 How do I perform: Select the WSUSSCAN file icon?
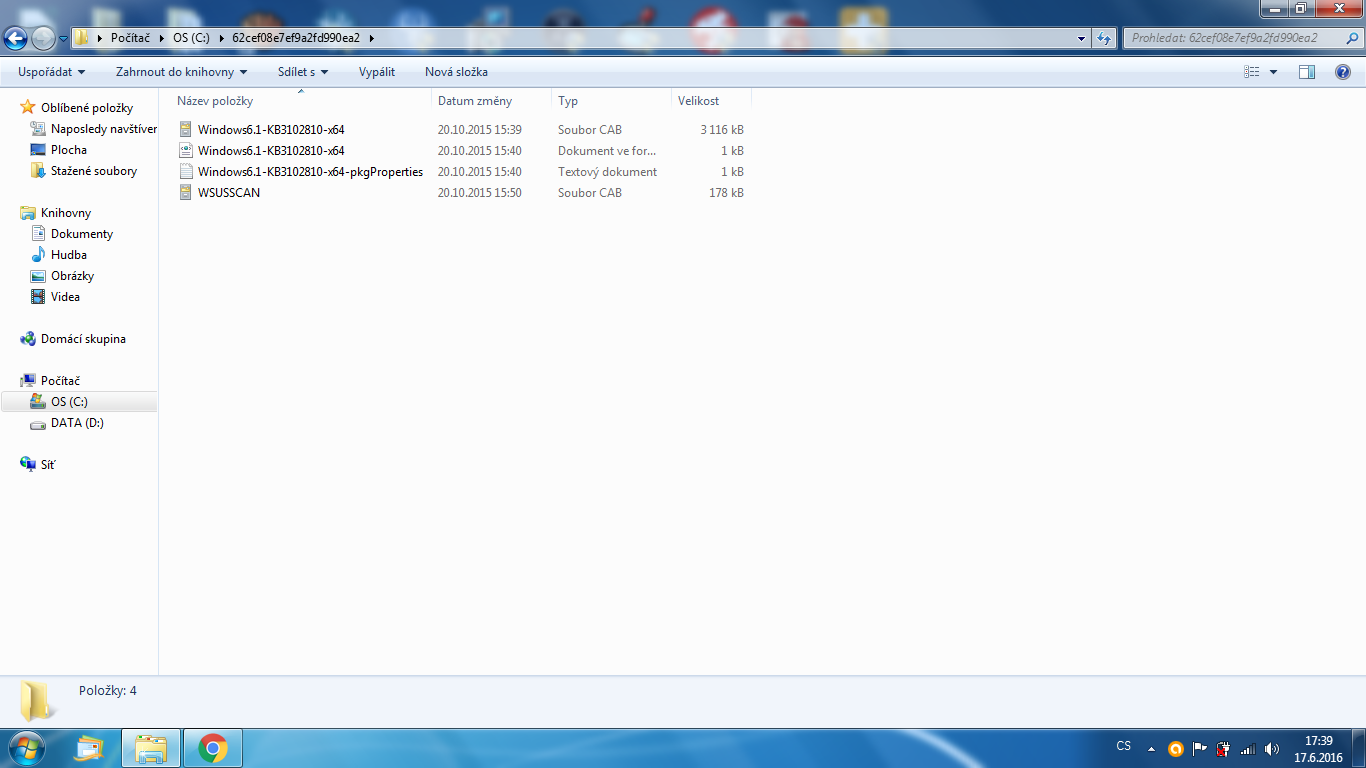[x=185, y=193]
